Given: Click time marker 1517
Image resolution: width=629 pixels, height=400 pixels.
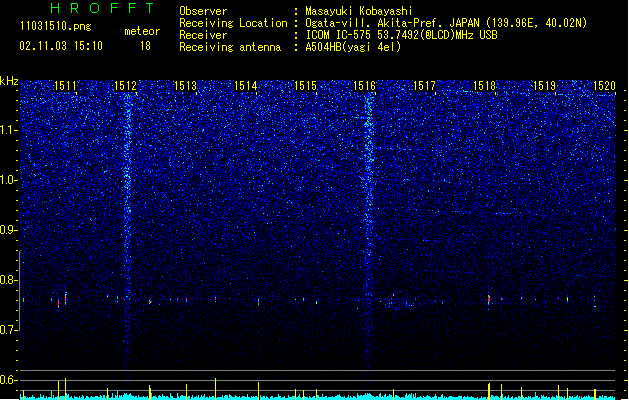Looking at the screenshot, I should tap(424, 86).
